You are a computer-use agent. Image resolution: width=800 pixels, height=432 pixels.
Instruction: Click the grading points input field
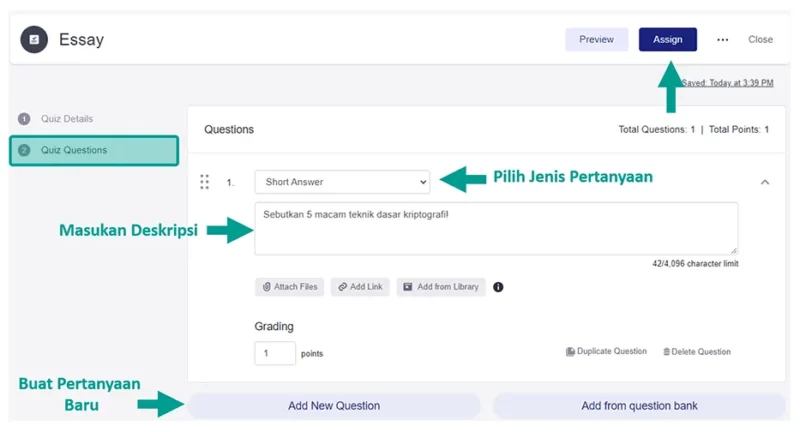(275, 353)
